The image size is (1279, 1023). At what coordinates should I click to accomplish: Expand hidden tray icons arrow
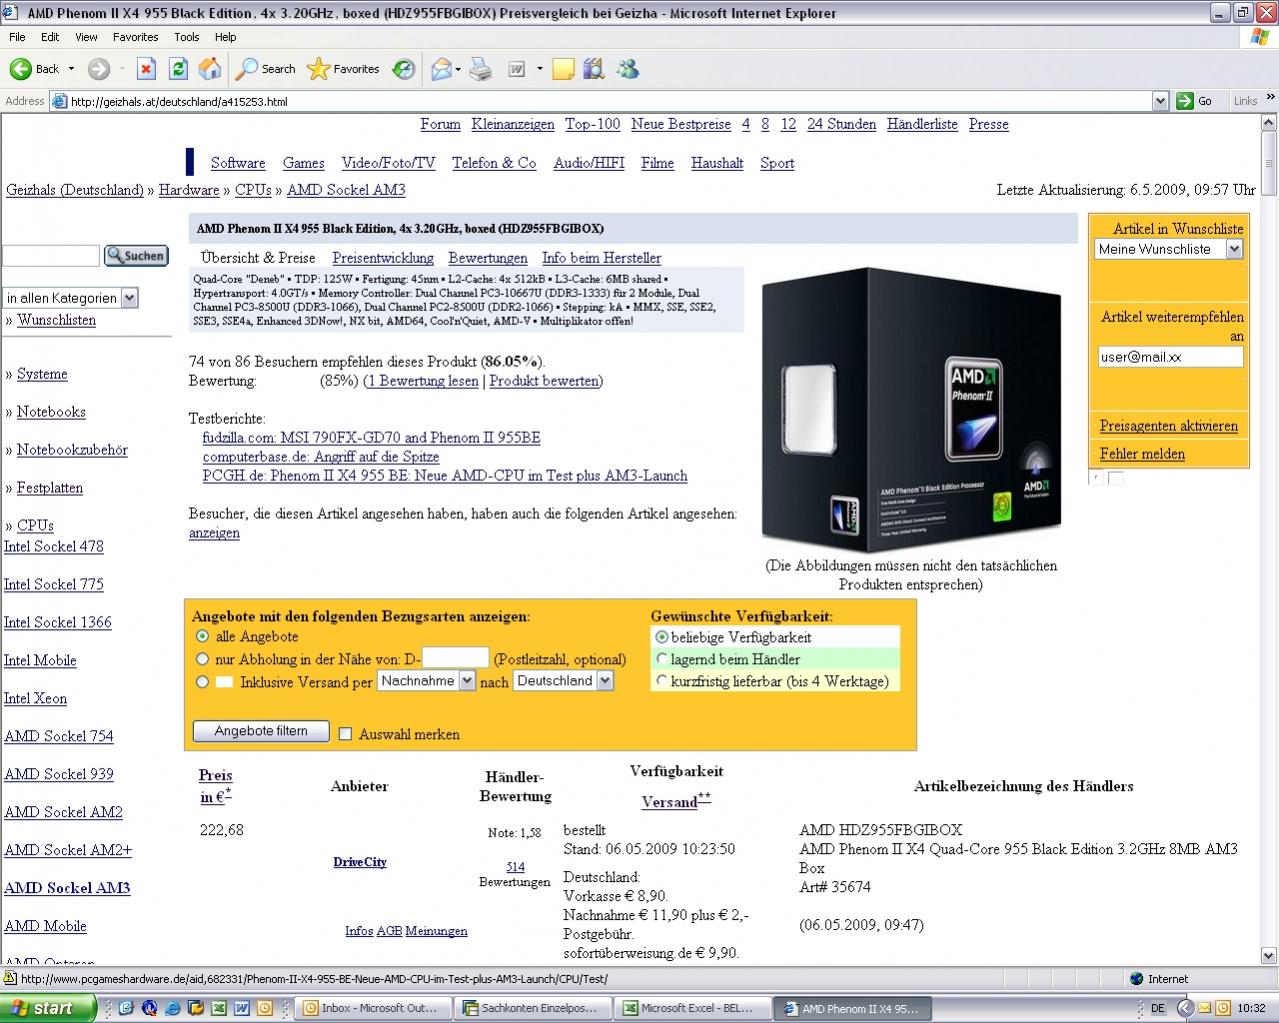[1185, 1008]
